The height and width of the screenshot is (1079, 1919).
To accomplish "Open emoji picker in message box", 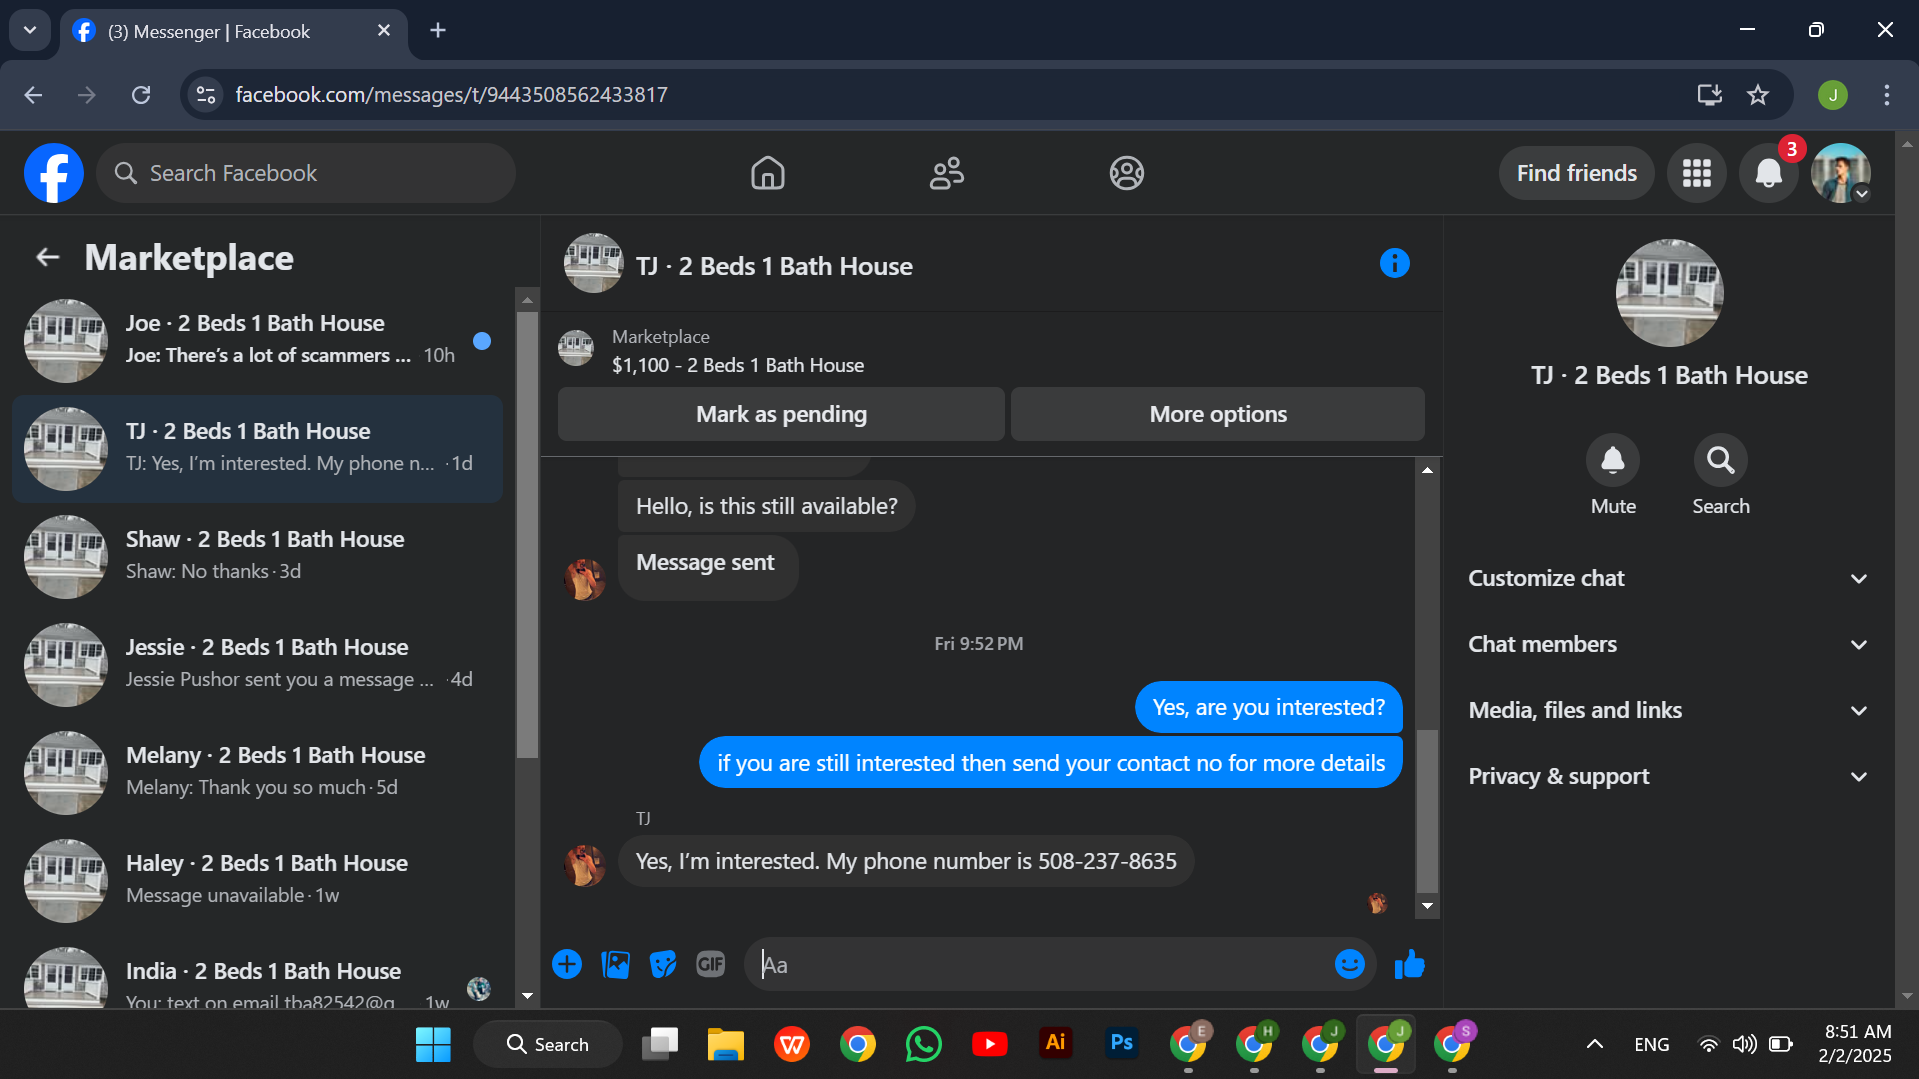I will (x=1349, y=964).
